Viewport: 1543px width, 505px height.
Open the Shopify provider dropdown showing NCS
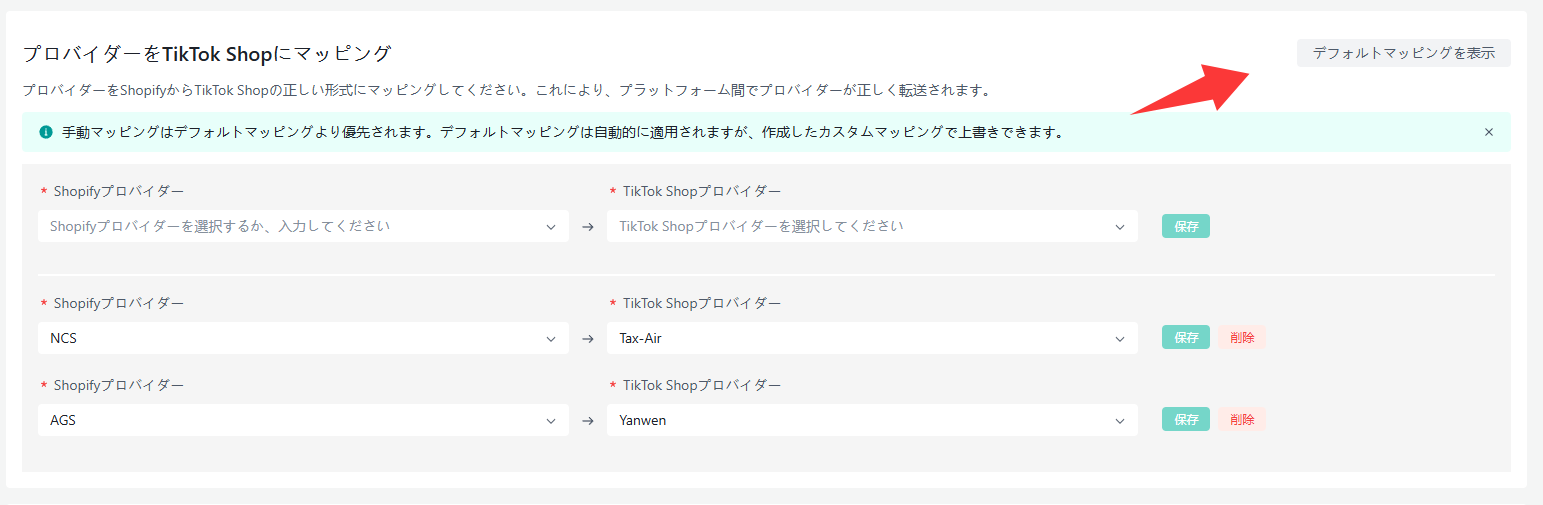(290, 338)
